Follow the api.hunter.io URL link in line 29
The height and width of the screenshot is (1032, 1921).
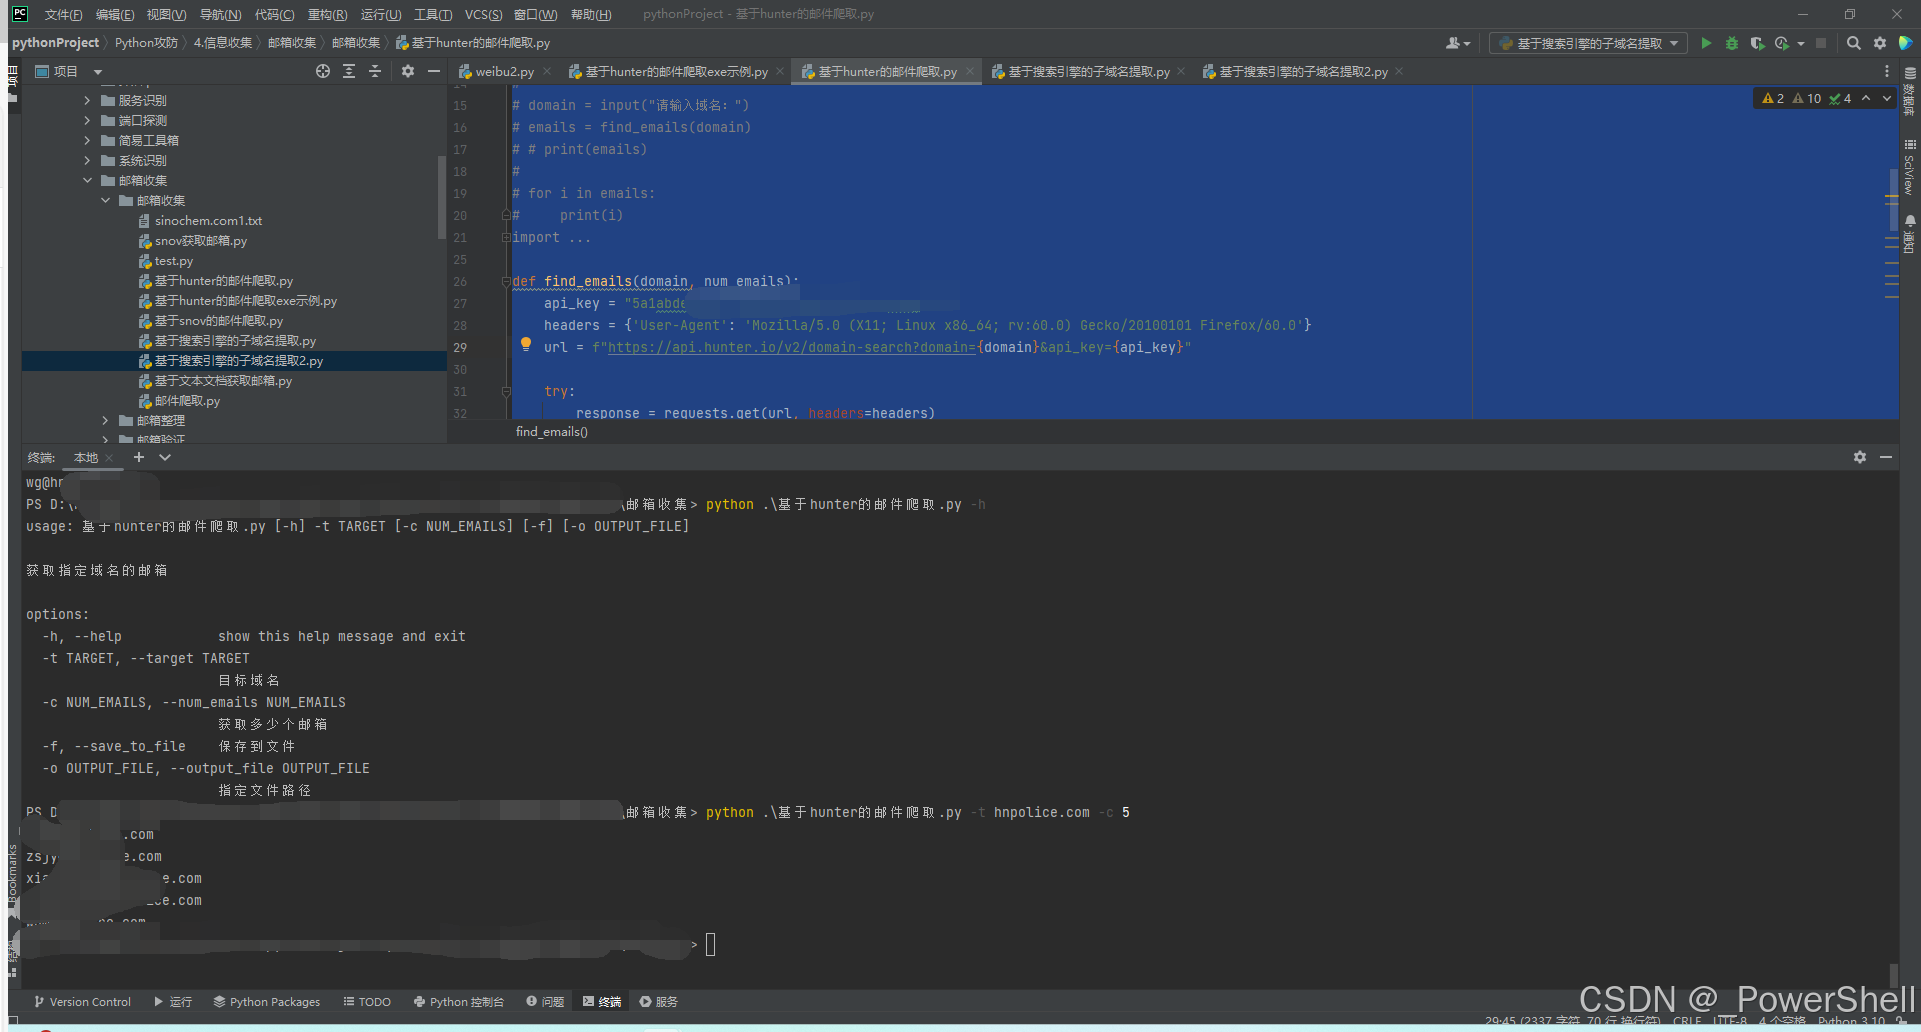click(791, 347)
